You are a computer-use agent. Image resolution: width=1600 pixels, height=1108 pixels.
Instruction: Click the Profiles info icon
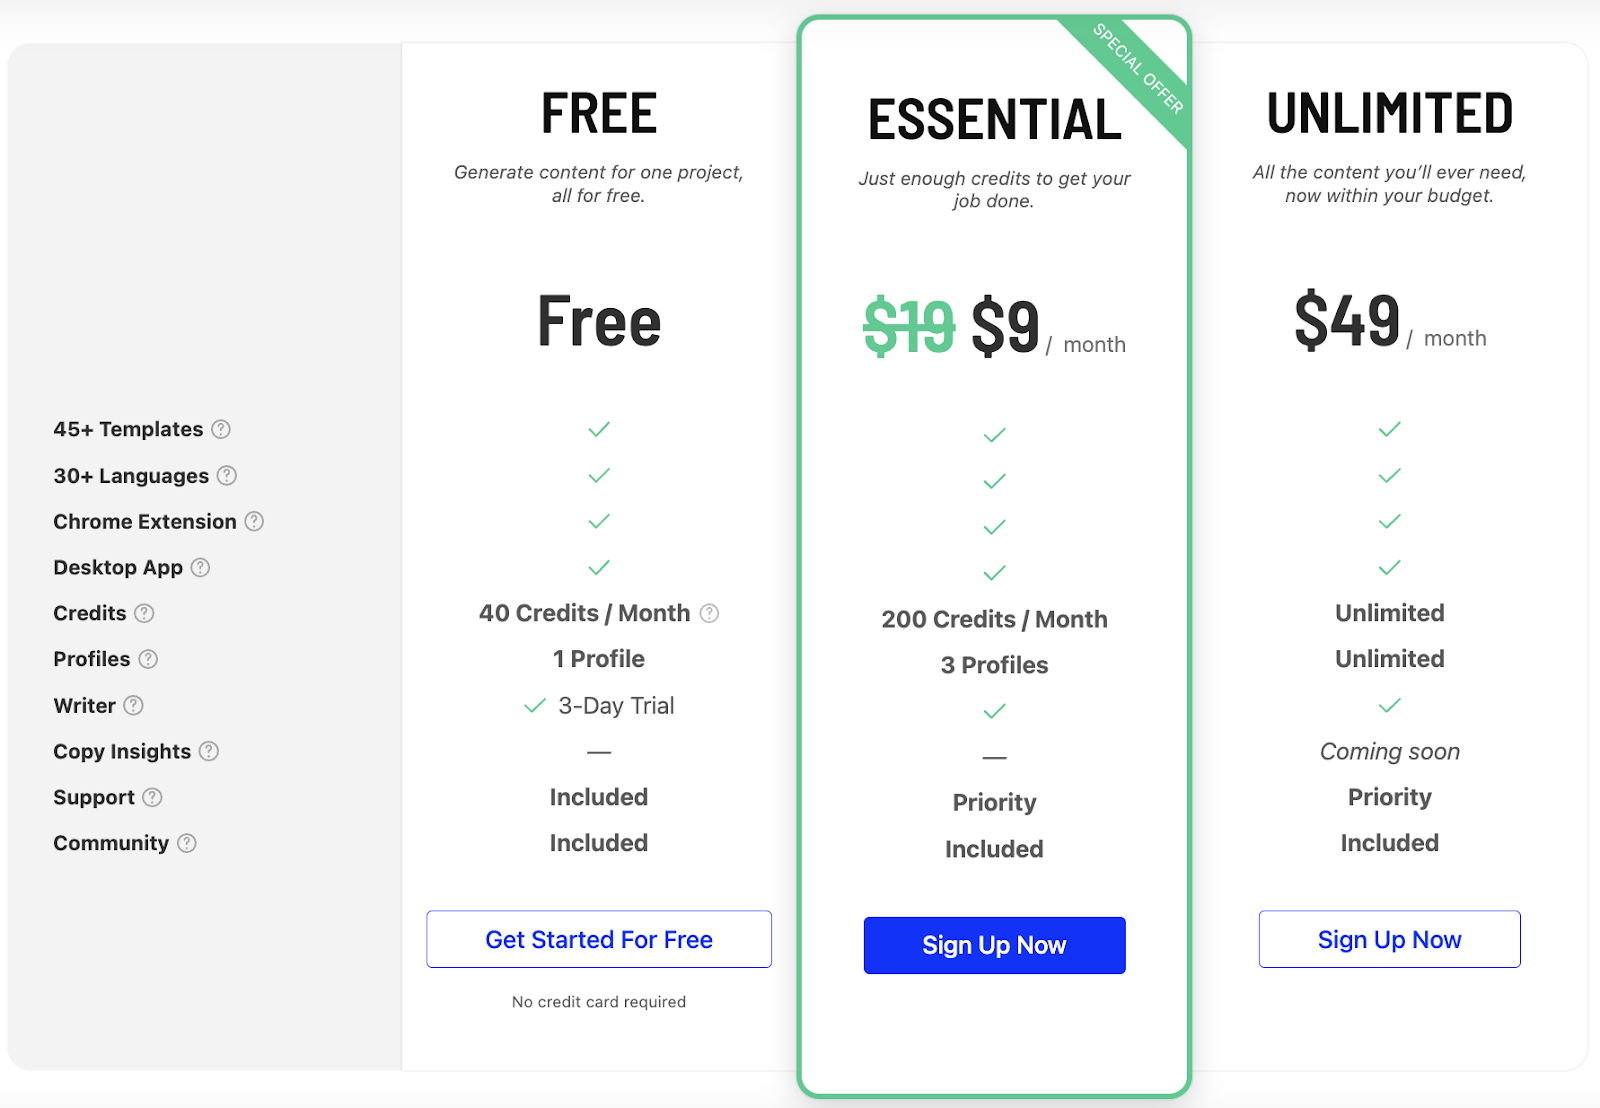tap(148, 659)
